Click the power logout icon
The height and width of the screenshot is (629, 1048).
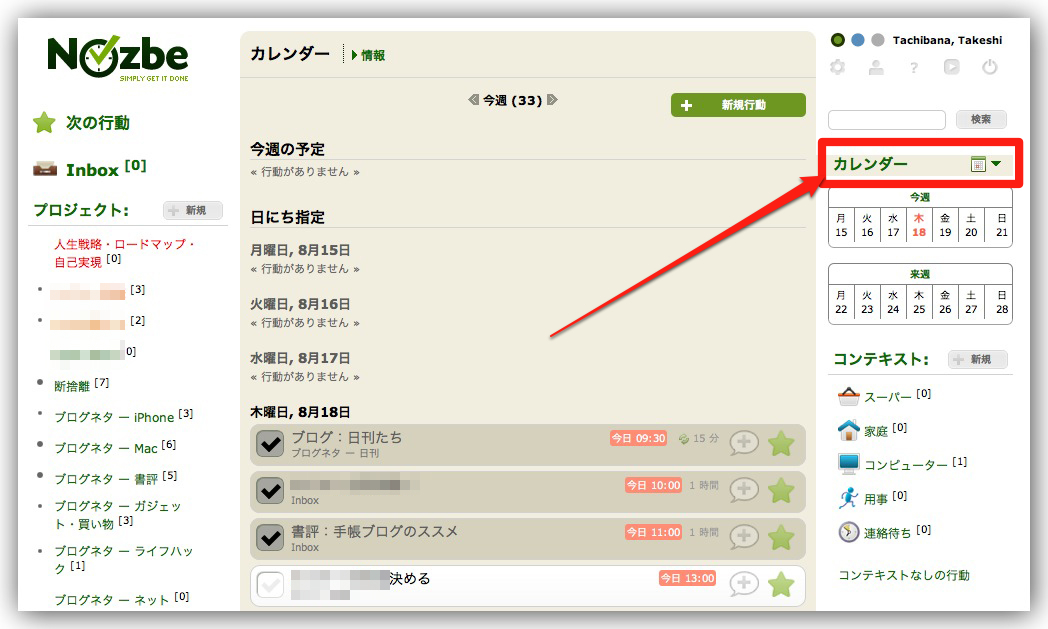(990, 68)
